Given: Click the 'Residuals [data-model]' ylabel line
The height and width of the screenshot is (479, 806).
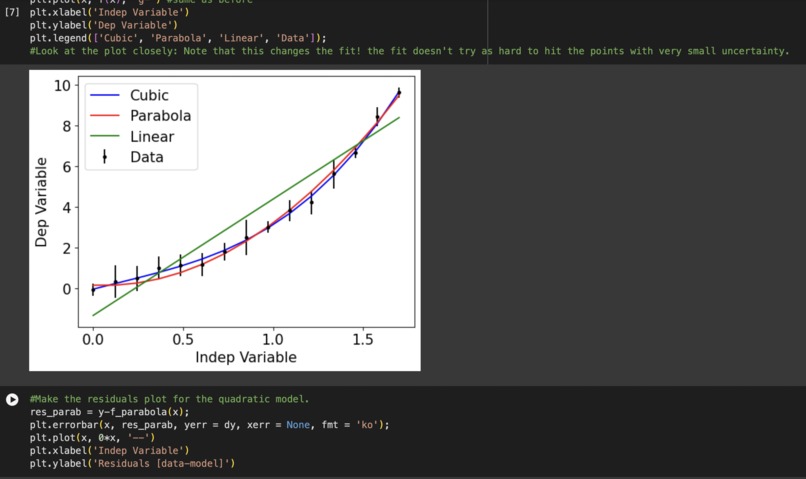Looking at the screenshot, I should point(132,464).
